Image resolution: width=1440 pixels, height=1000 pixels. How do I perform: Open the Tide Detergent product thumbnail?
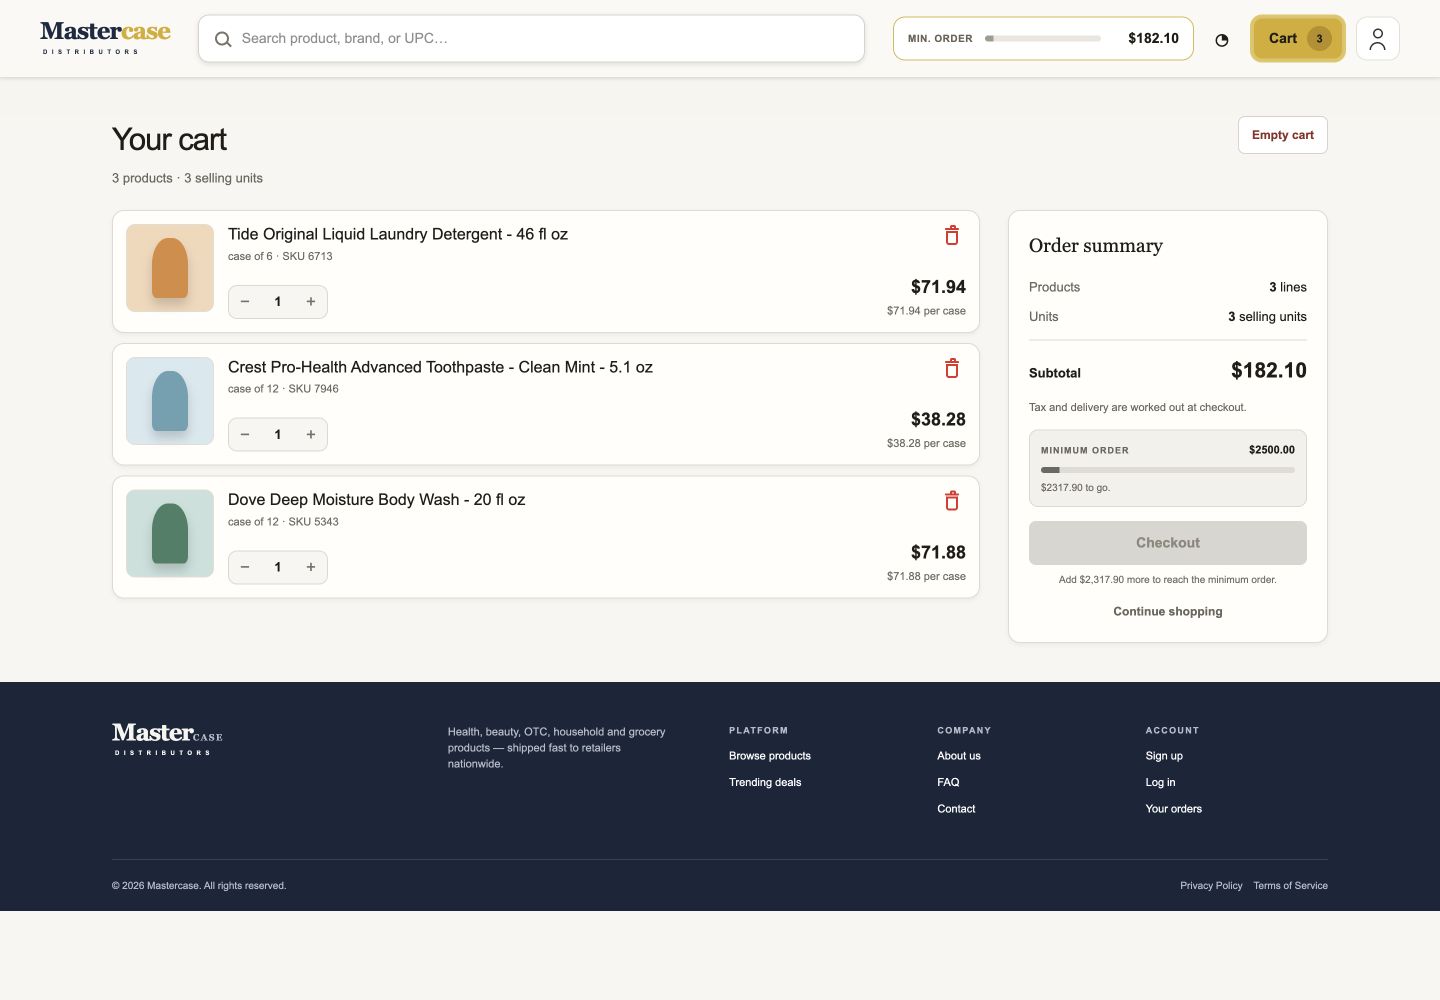pos(170,268)
